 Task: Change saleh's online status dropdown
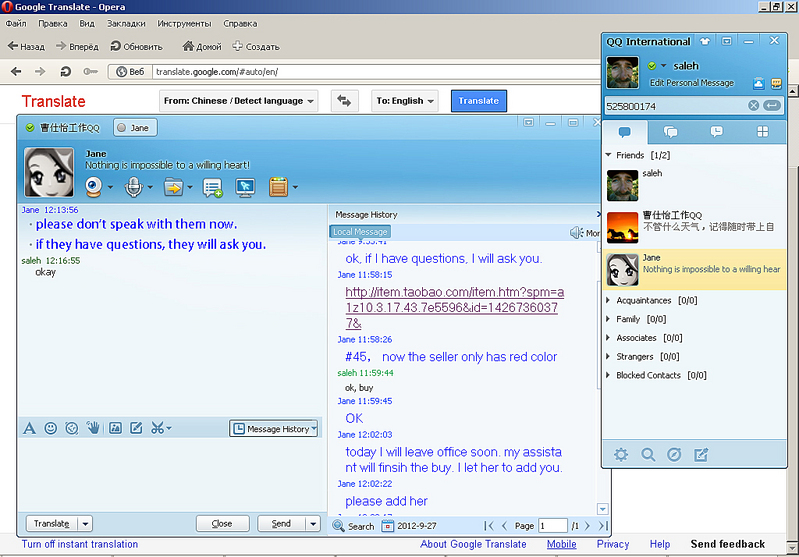tap(663, 66)
